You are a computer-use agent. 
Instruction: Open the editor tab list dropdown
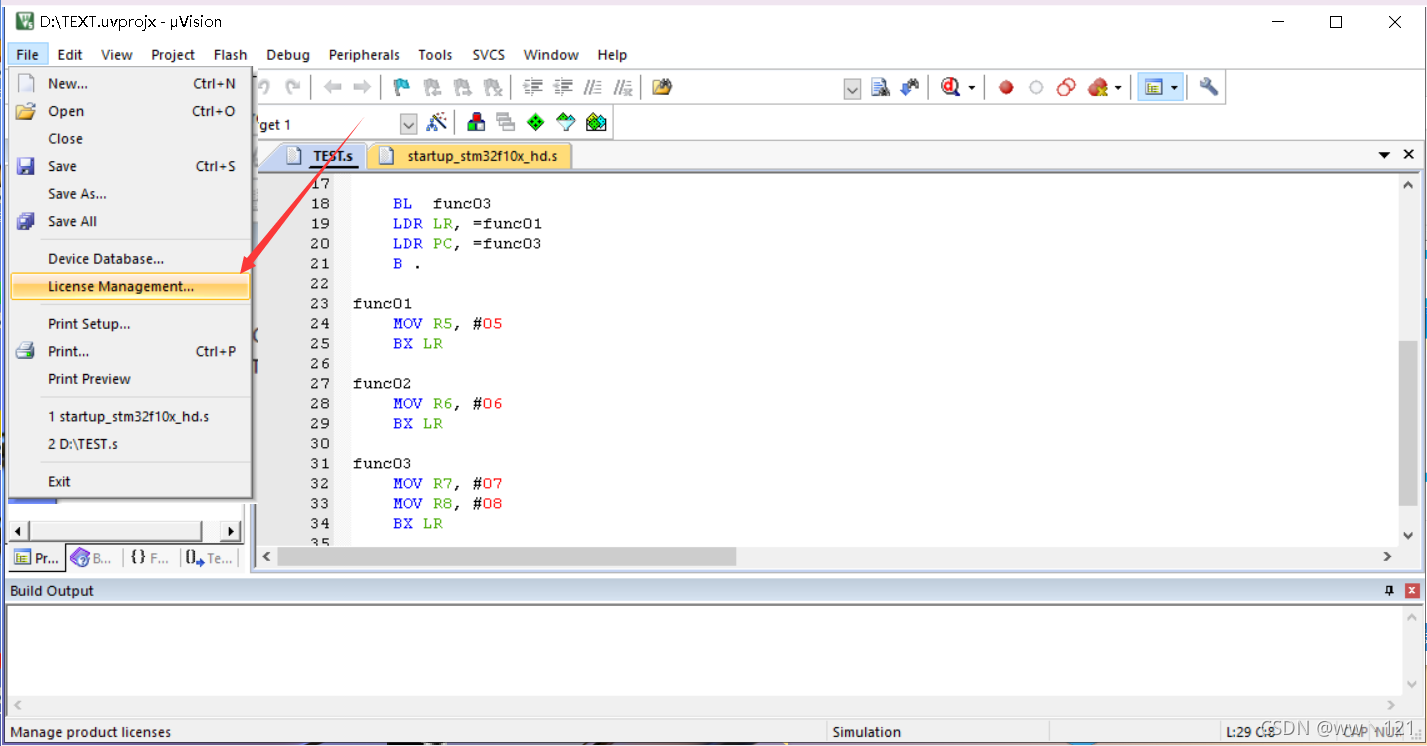(x=1385, y=155)
